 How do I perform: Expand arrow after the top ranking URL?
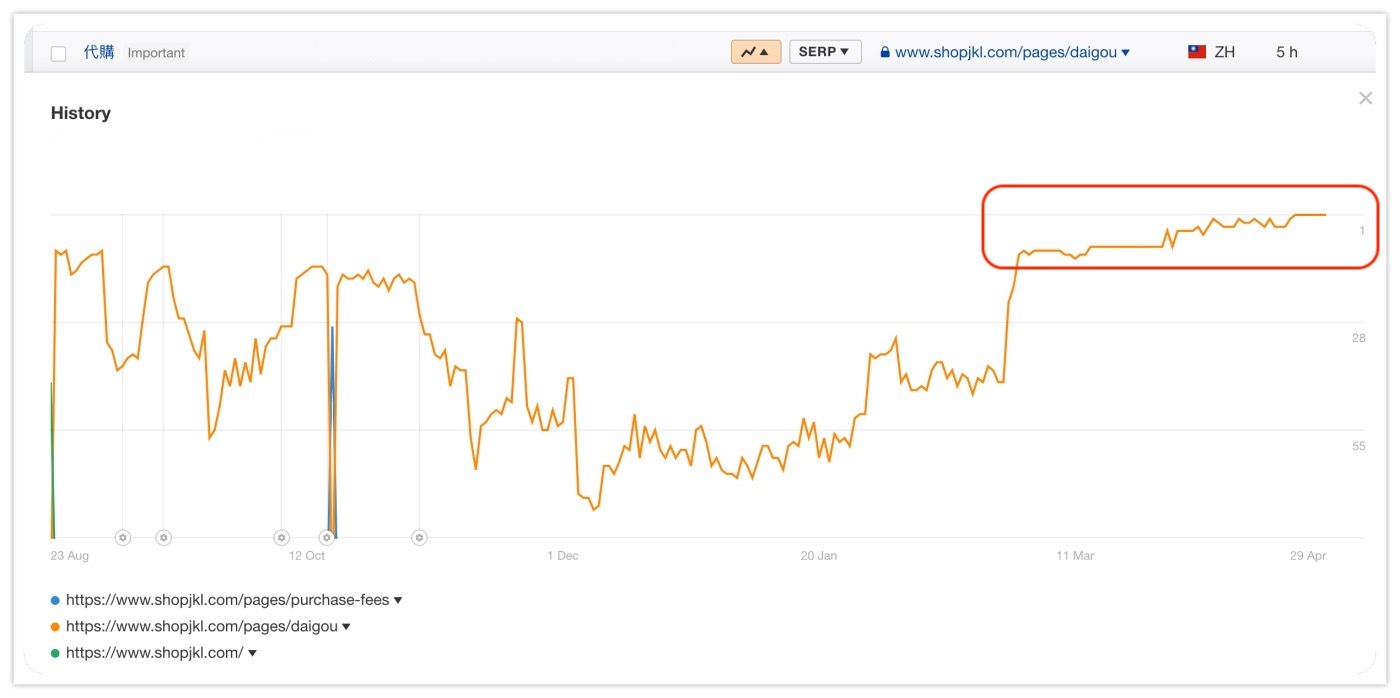tap(1126, 53)
